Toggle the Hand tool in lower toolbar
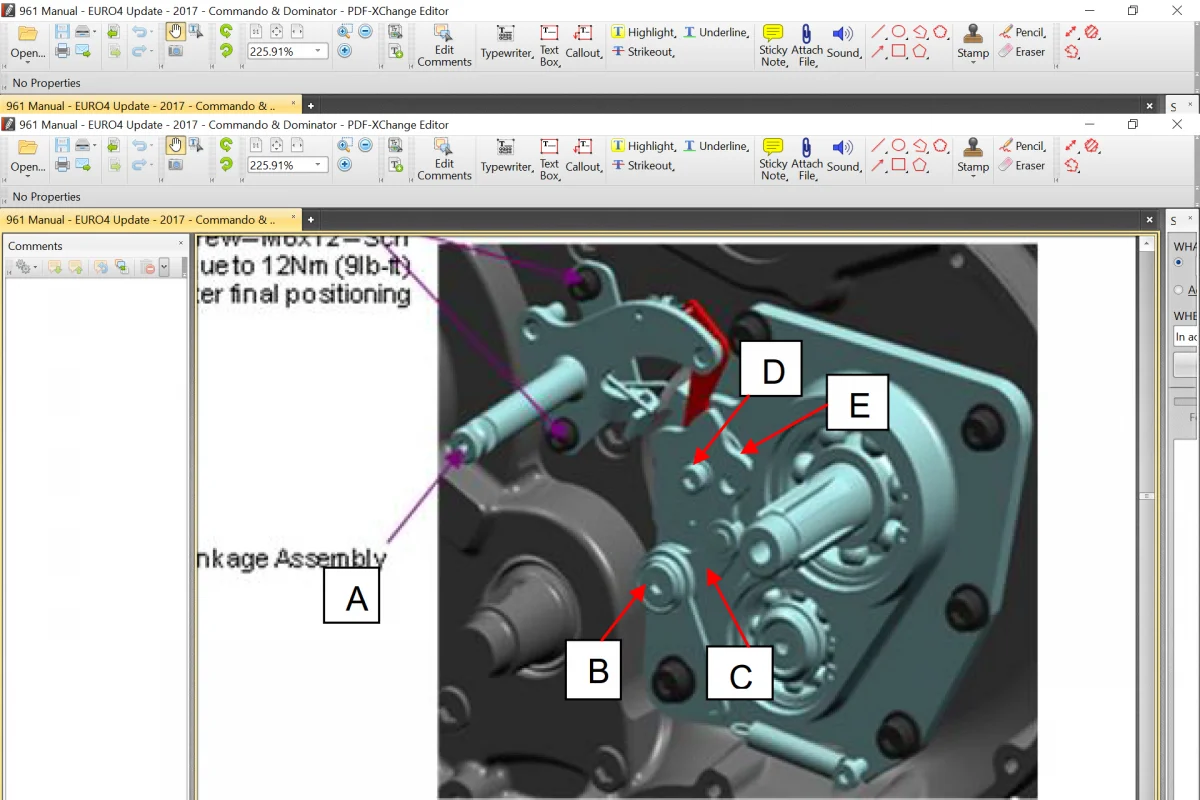The height and width of the screenshot is (800, 1200). [175, 145]
